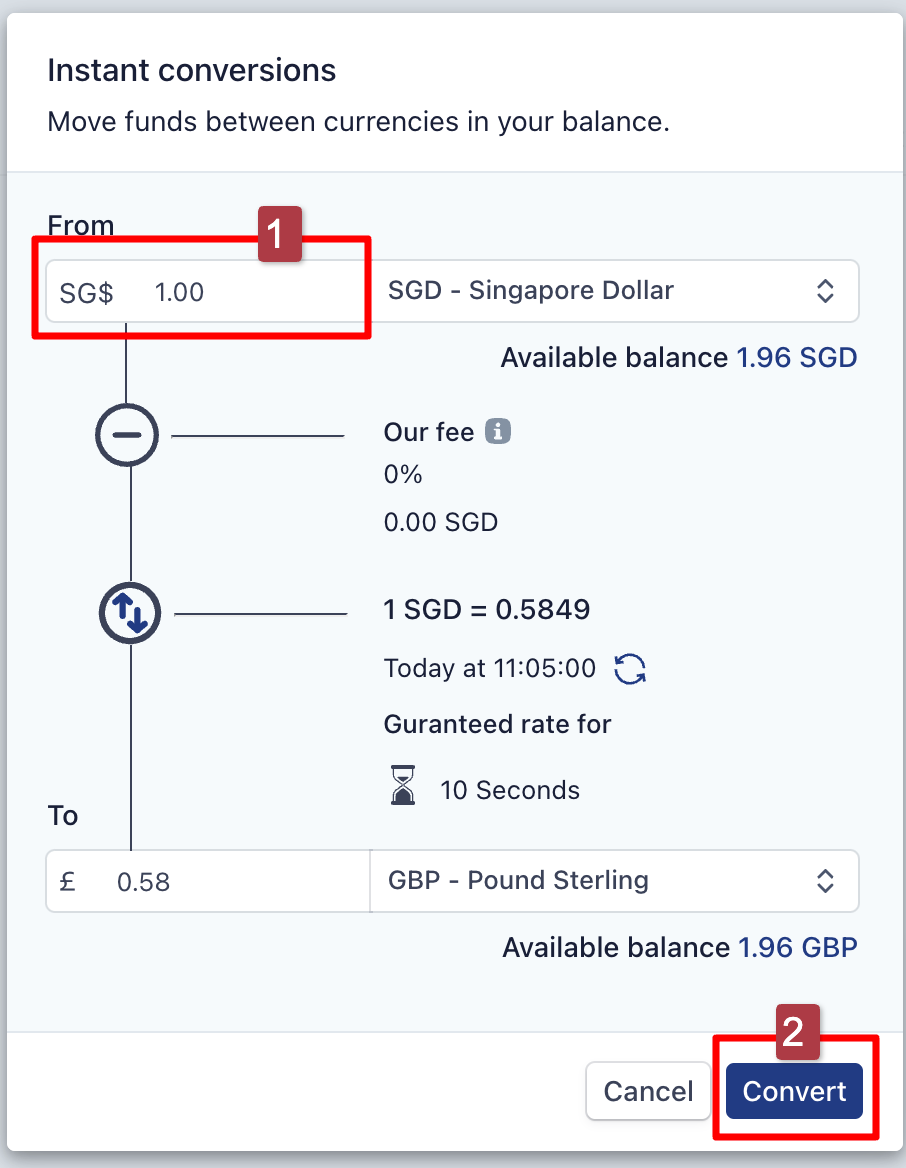
Task: Use the available balance 1.96 SGD link
Action: 796,358
